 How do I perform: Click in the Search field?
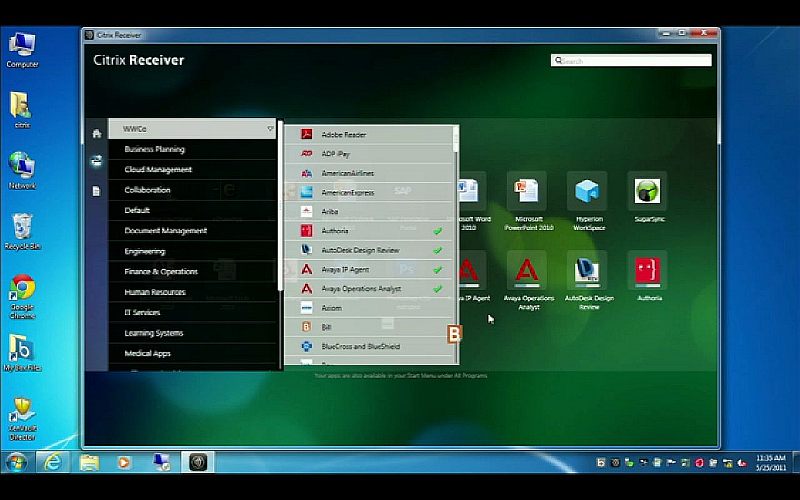(x=631, y=60)
